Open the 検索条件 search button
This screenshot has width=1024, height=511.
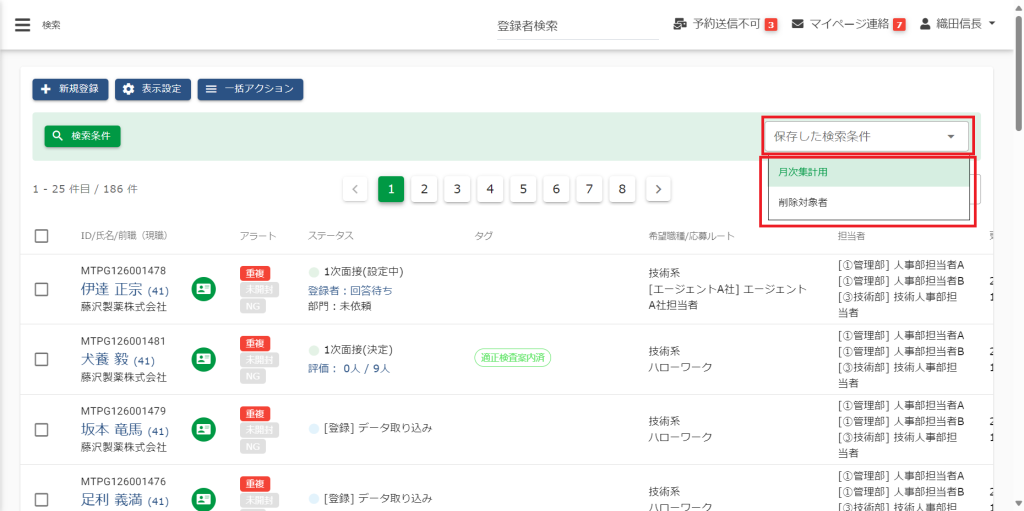click(x=82, y=136)
